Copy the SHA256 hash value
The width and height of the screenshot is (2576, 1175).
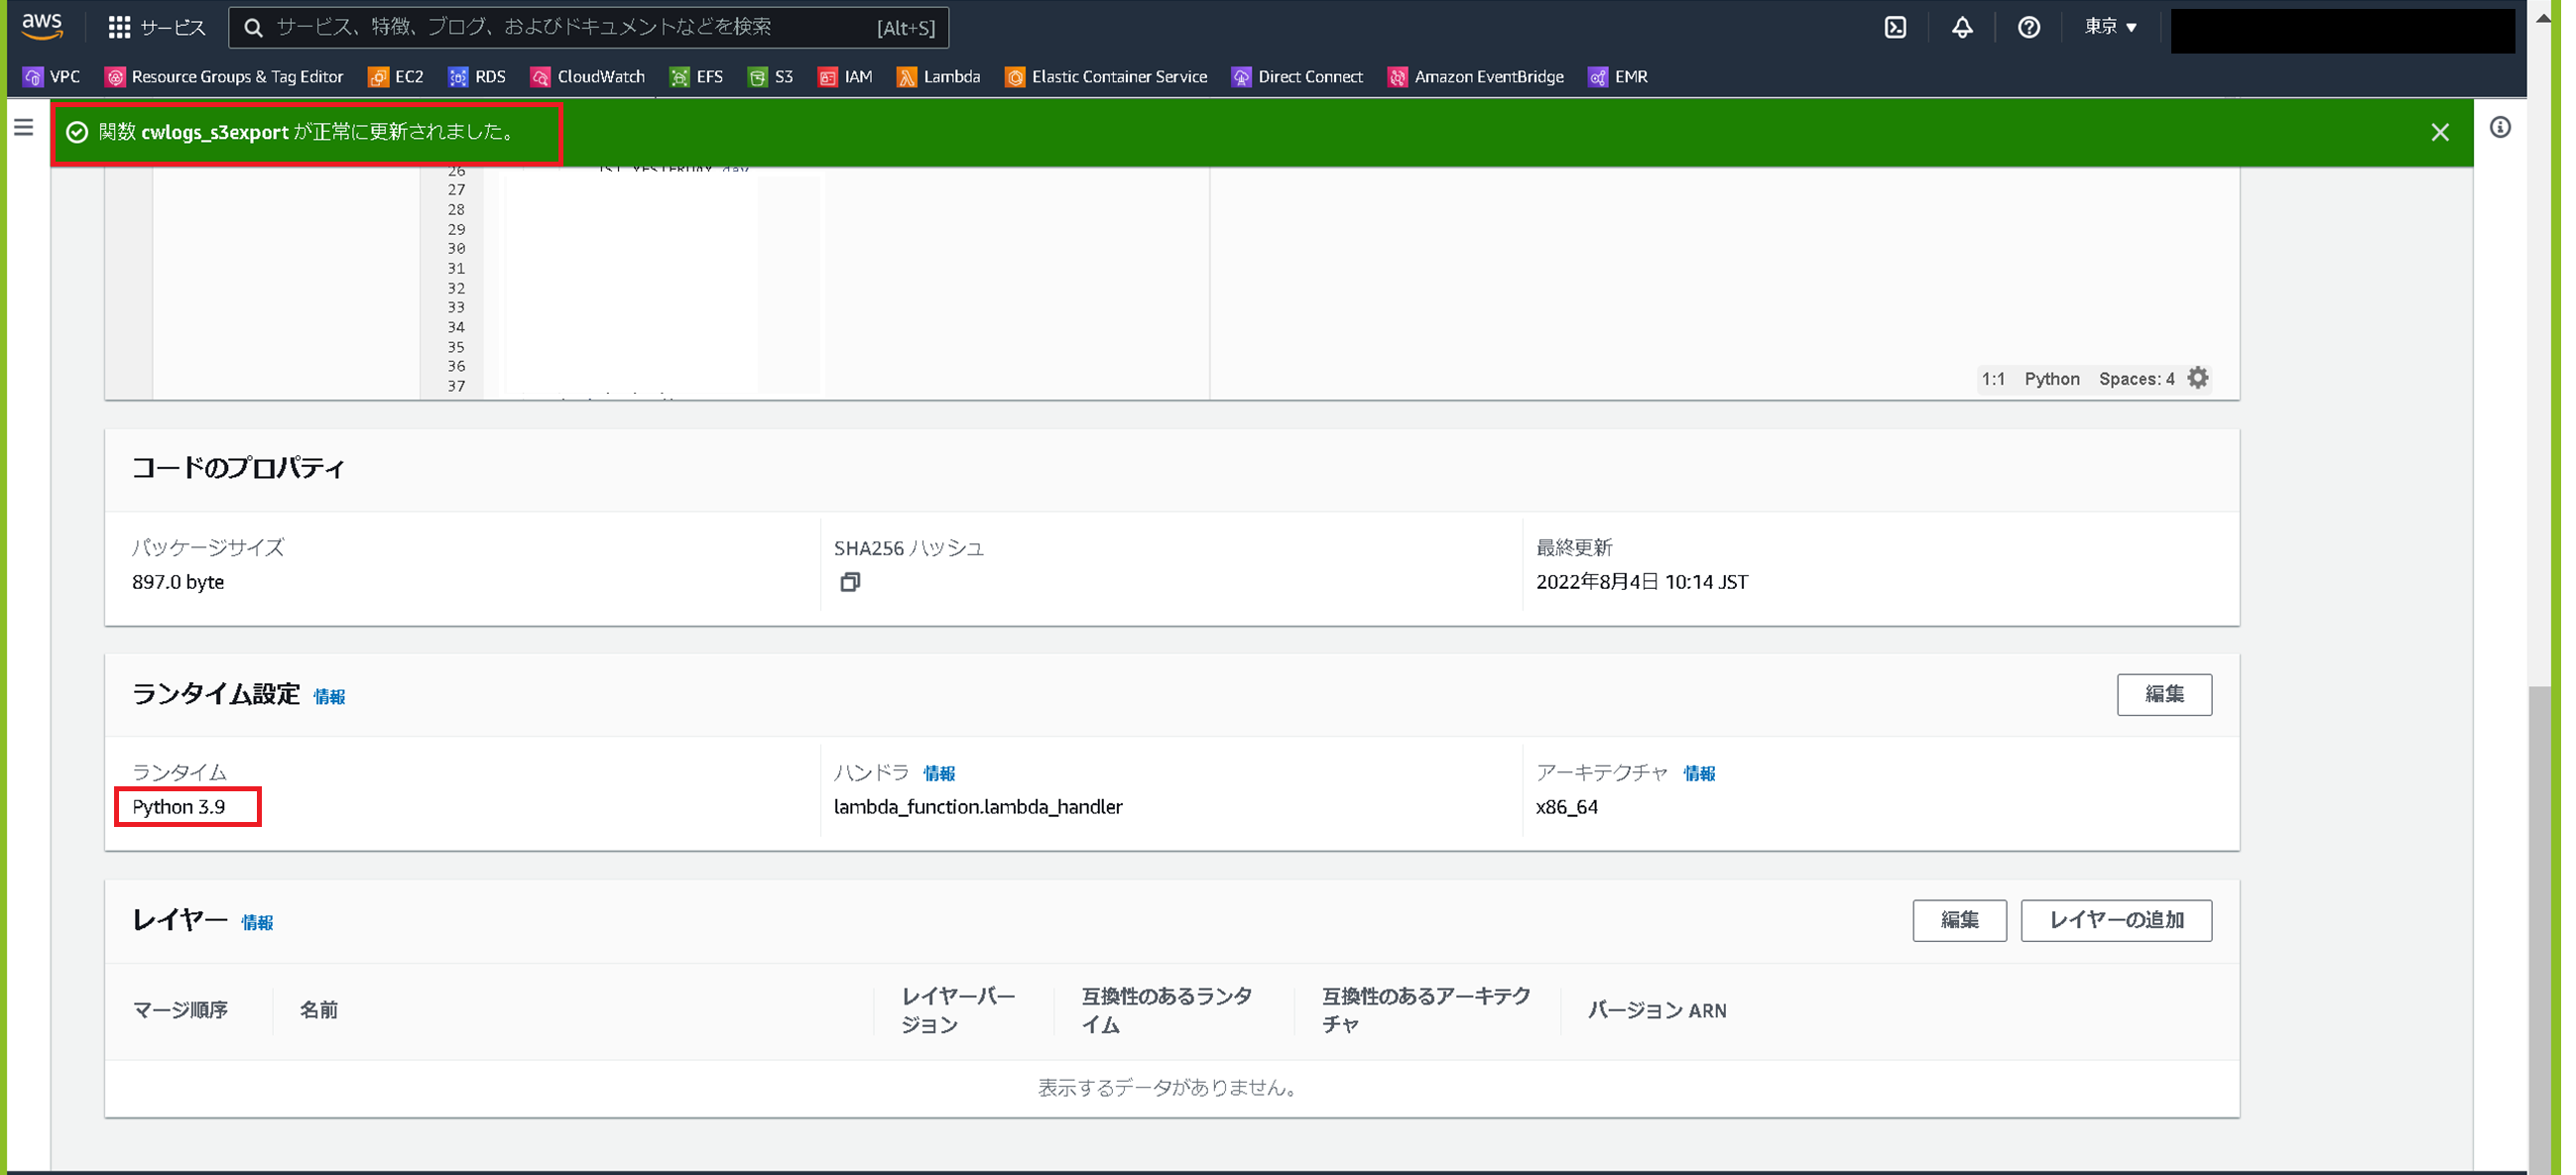[851, 582]
